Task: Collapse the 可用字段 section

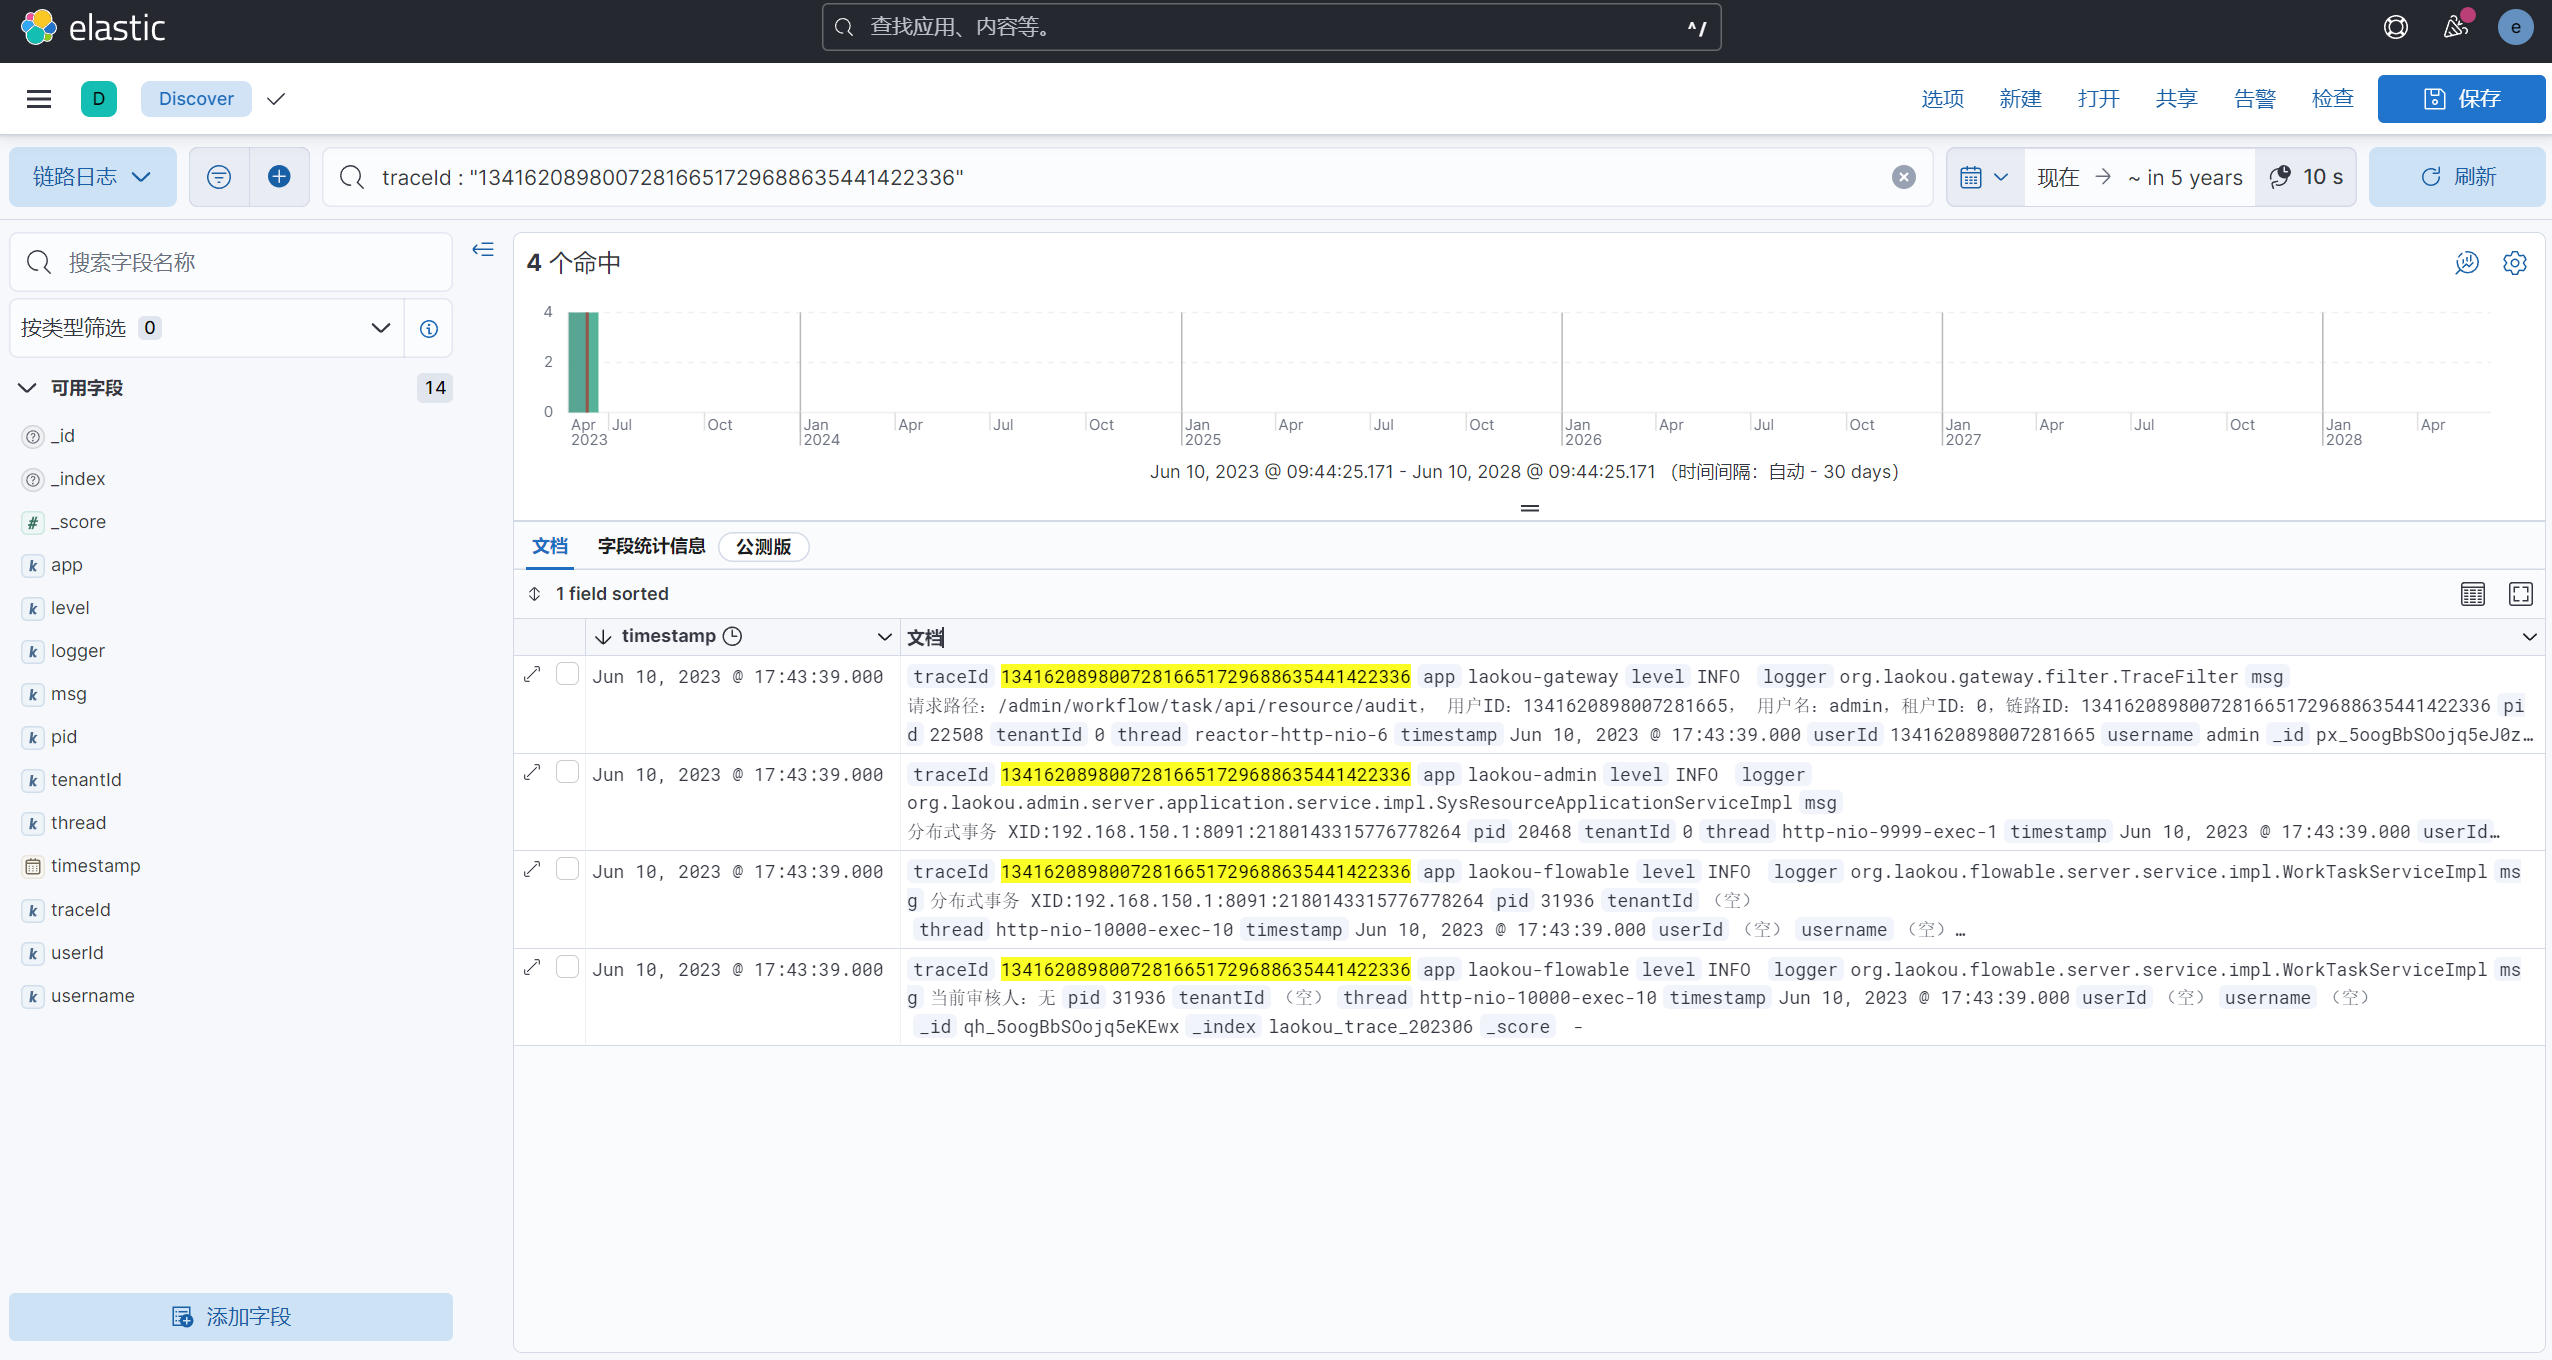Action: (28, 388)
